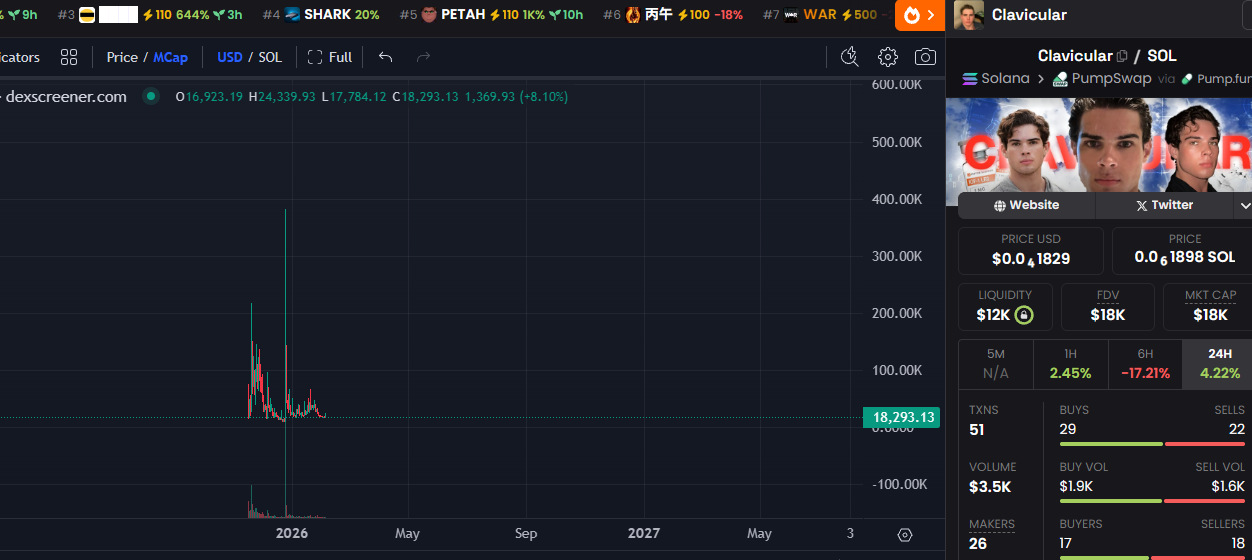Image resolution: width=1252 pixels, height=560 pixels.
Task: Click the redo arrow in chart toolbar
Action: tap(423, 57)
